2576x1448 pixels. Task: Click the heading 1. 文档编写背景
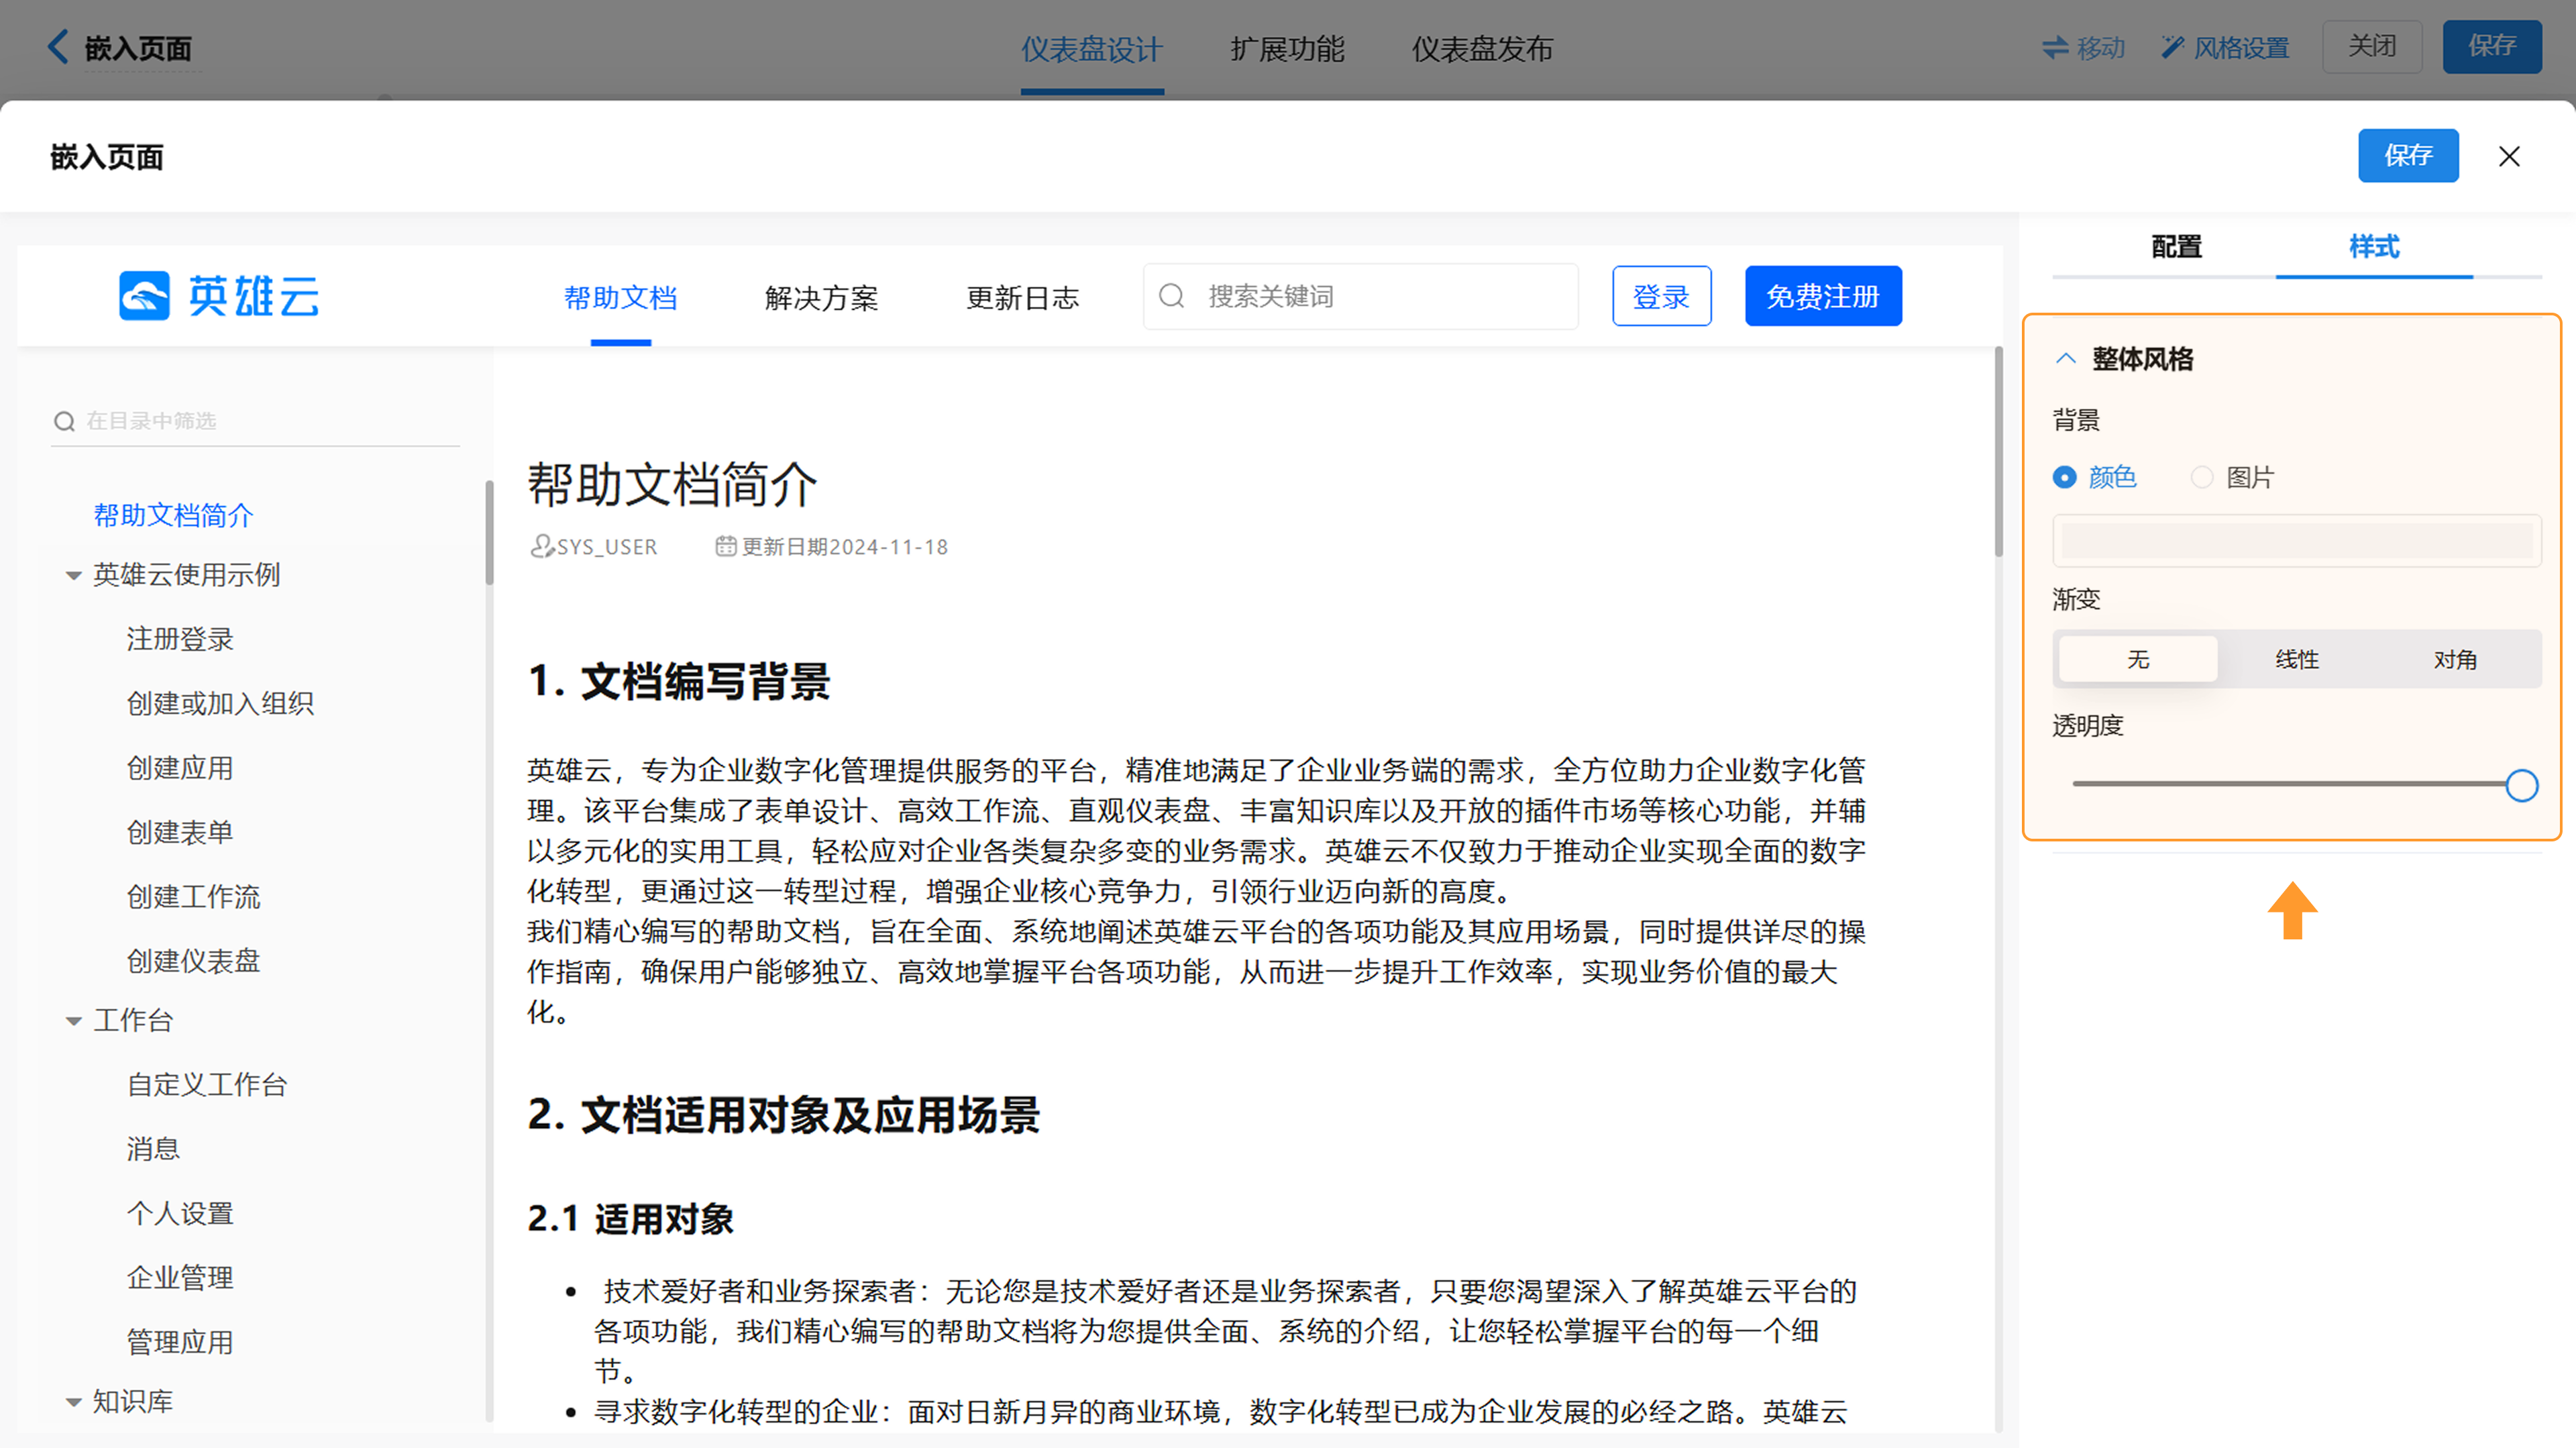(679, 681)
